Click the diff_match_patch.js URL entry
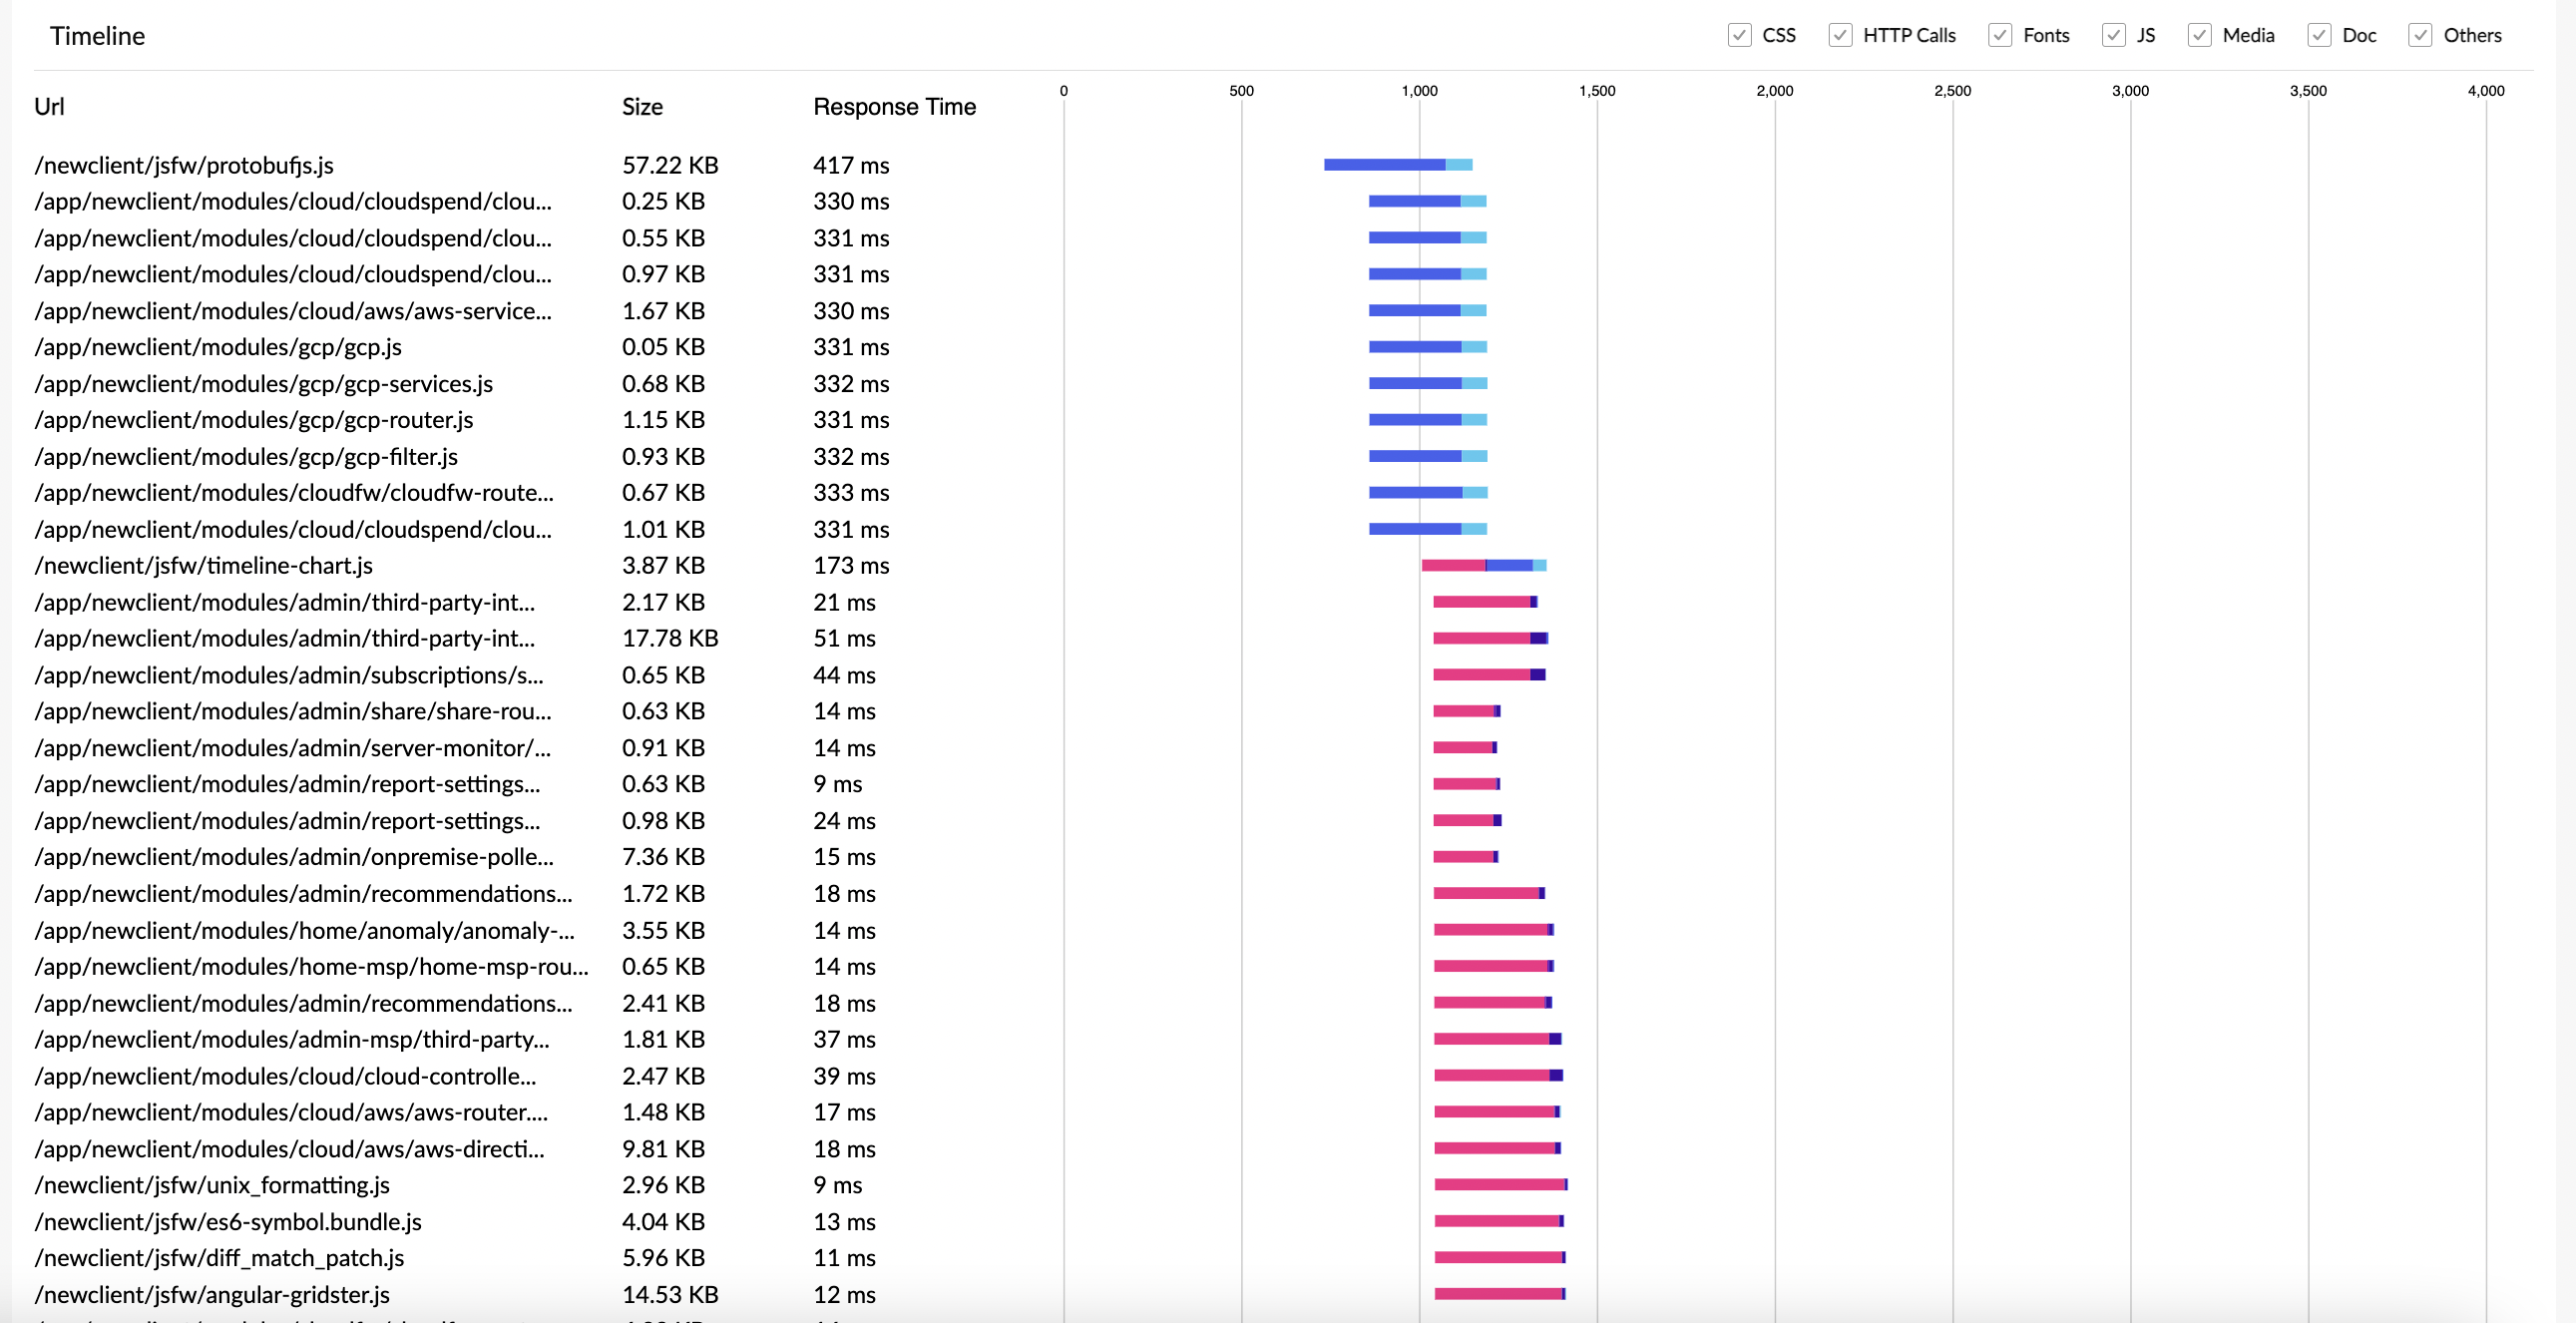 tap(219, 1258)
